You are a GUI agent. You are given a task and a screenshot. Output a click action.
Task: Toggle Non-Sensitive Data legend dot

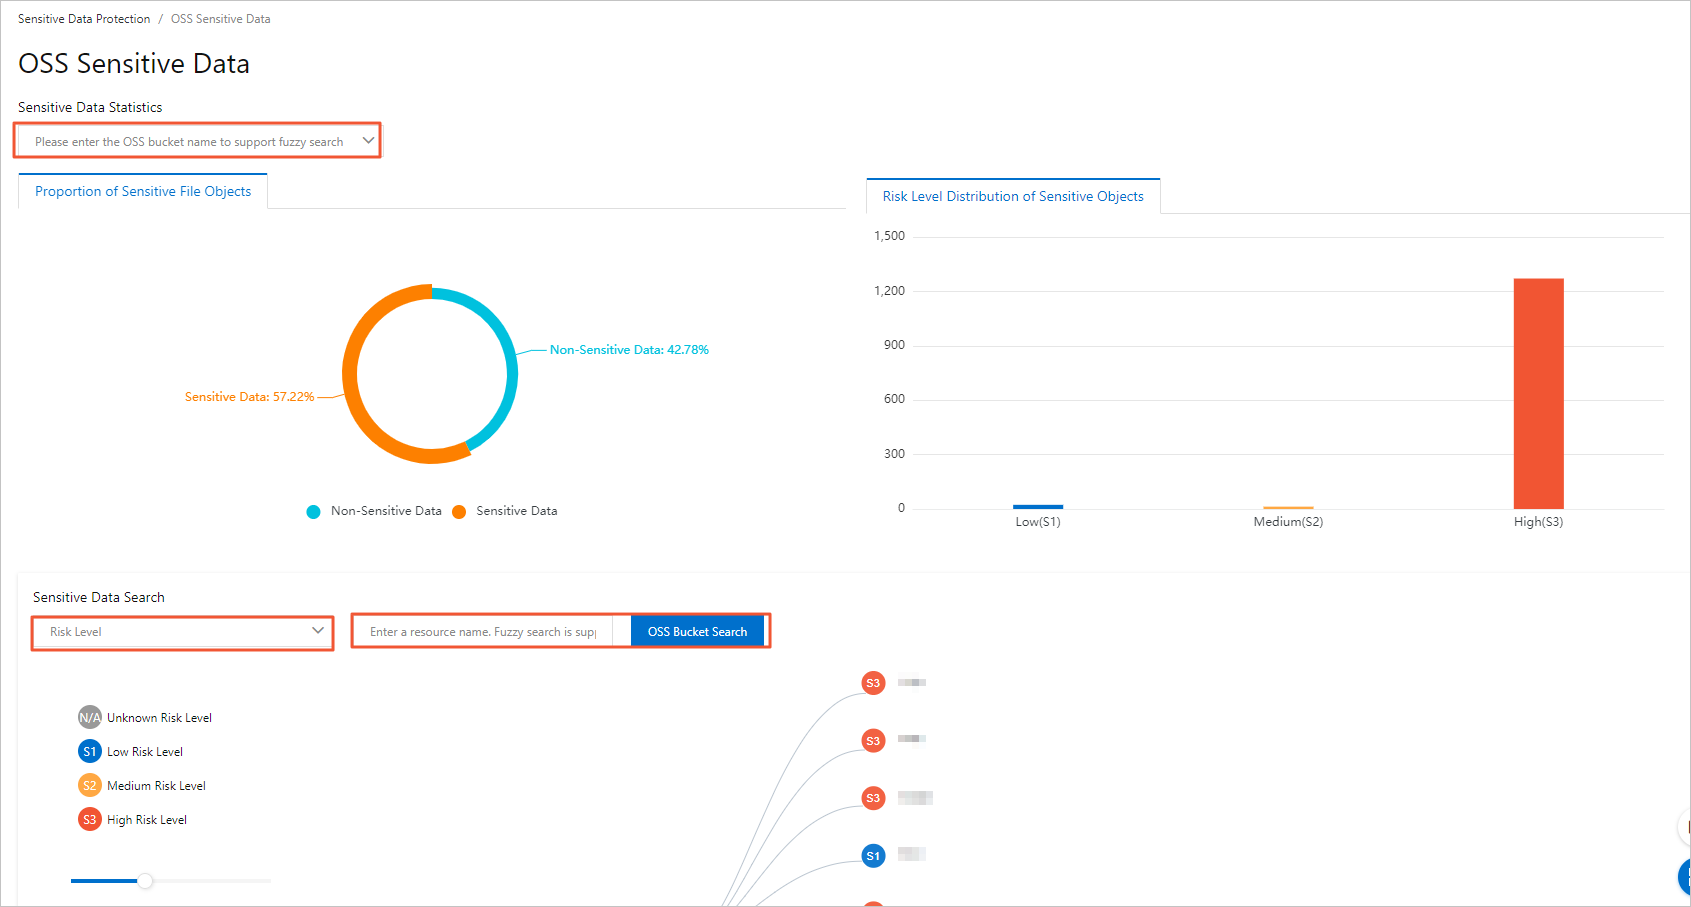[x=313, y=511]
